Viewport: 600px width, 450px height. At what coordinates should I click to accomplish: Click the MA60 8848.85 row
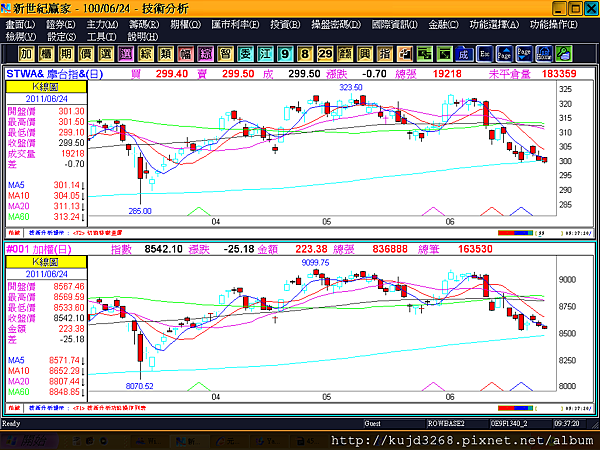45,392
